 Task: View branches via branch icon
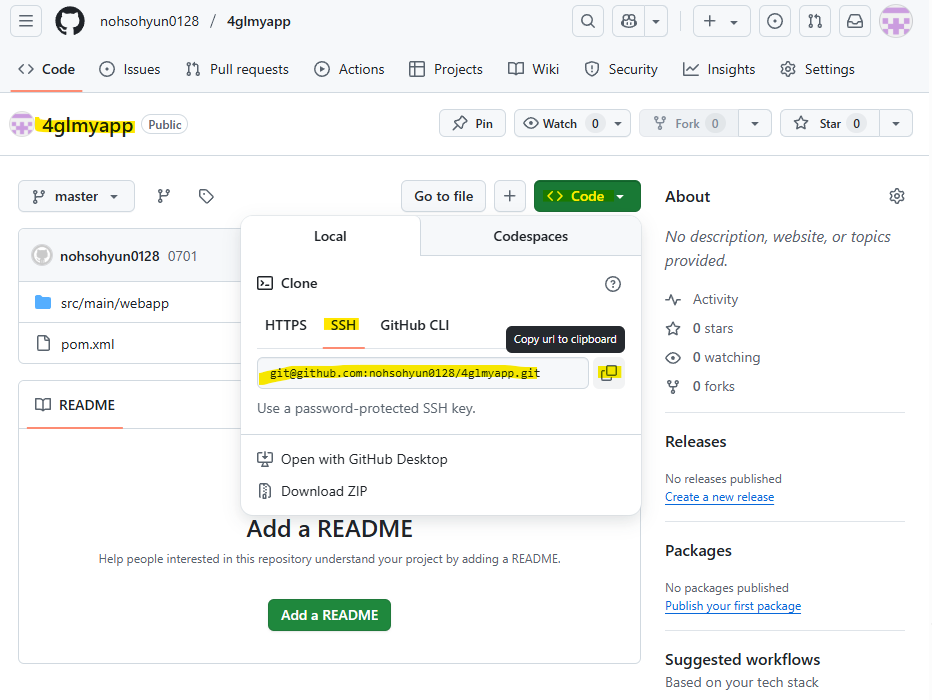click(163, 196)
